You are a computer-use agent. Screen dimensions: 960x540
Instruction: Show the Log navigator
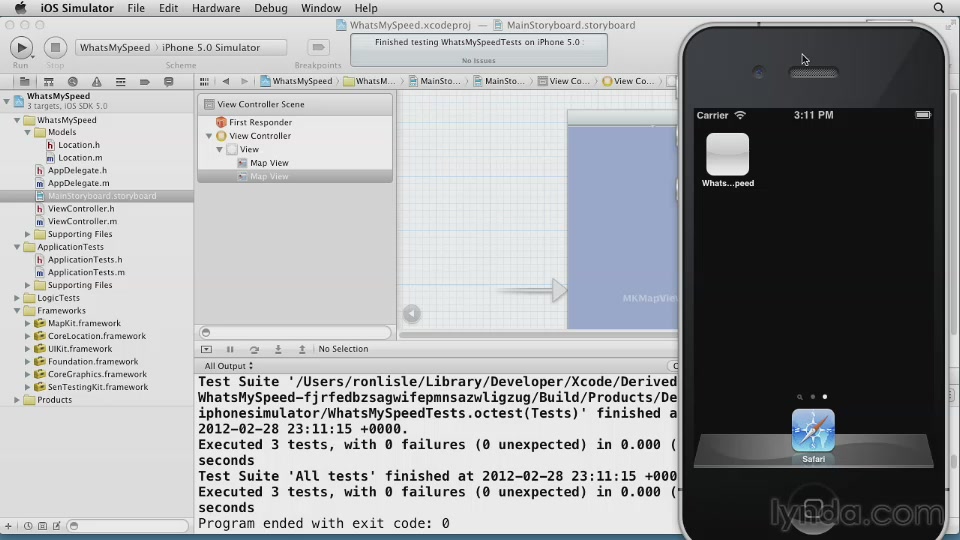[x=168, y=81]
